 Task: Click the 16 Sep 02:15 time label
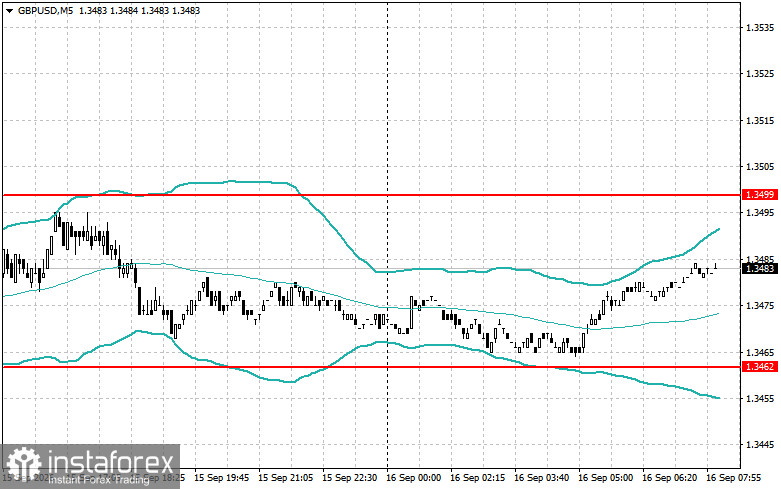pyautogui.click(x=477, y=478)
